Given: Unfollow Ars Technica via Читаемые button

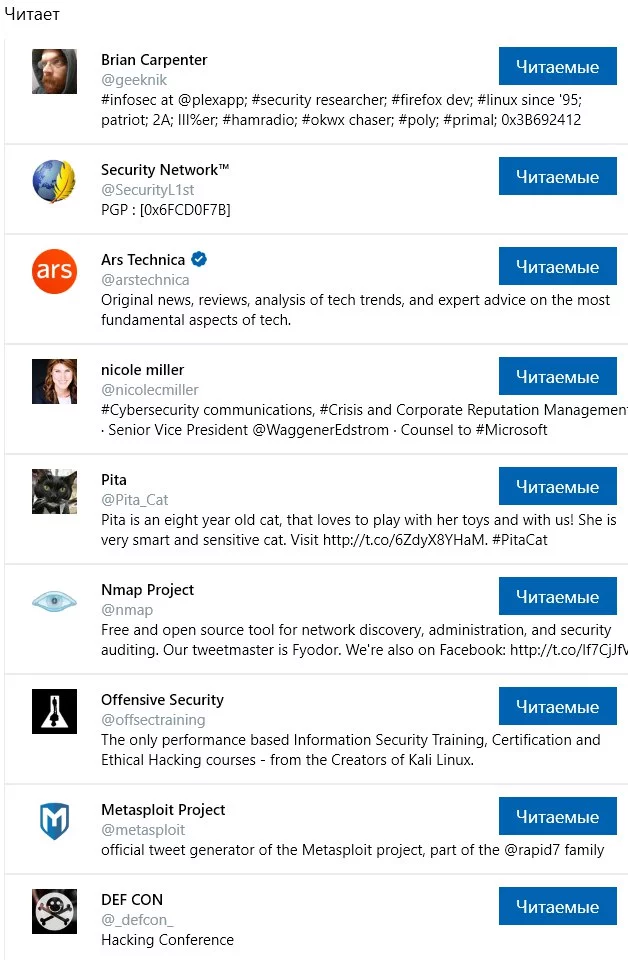Looking at the screenshot, I should [x=557, y=267].
